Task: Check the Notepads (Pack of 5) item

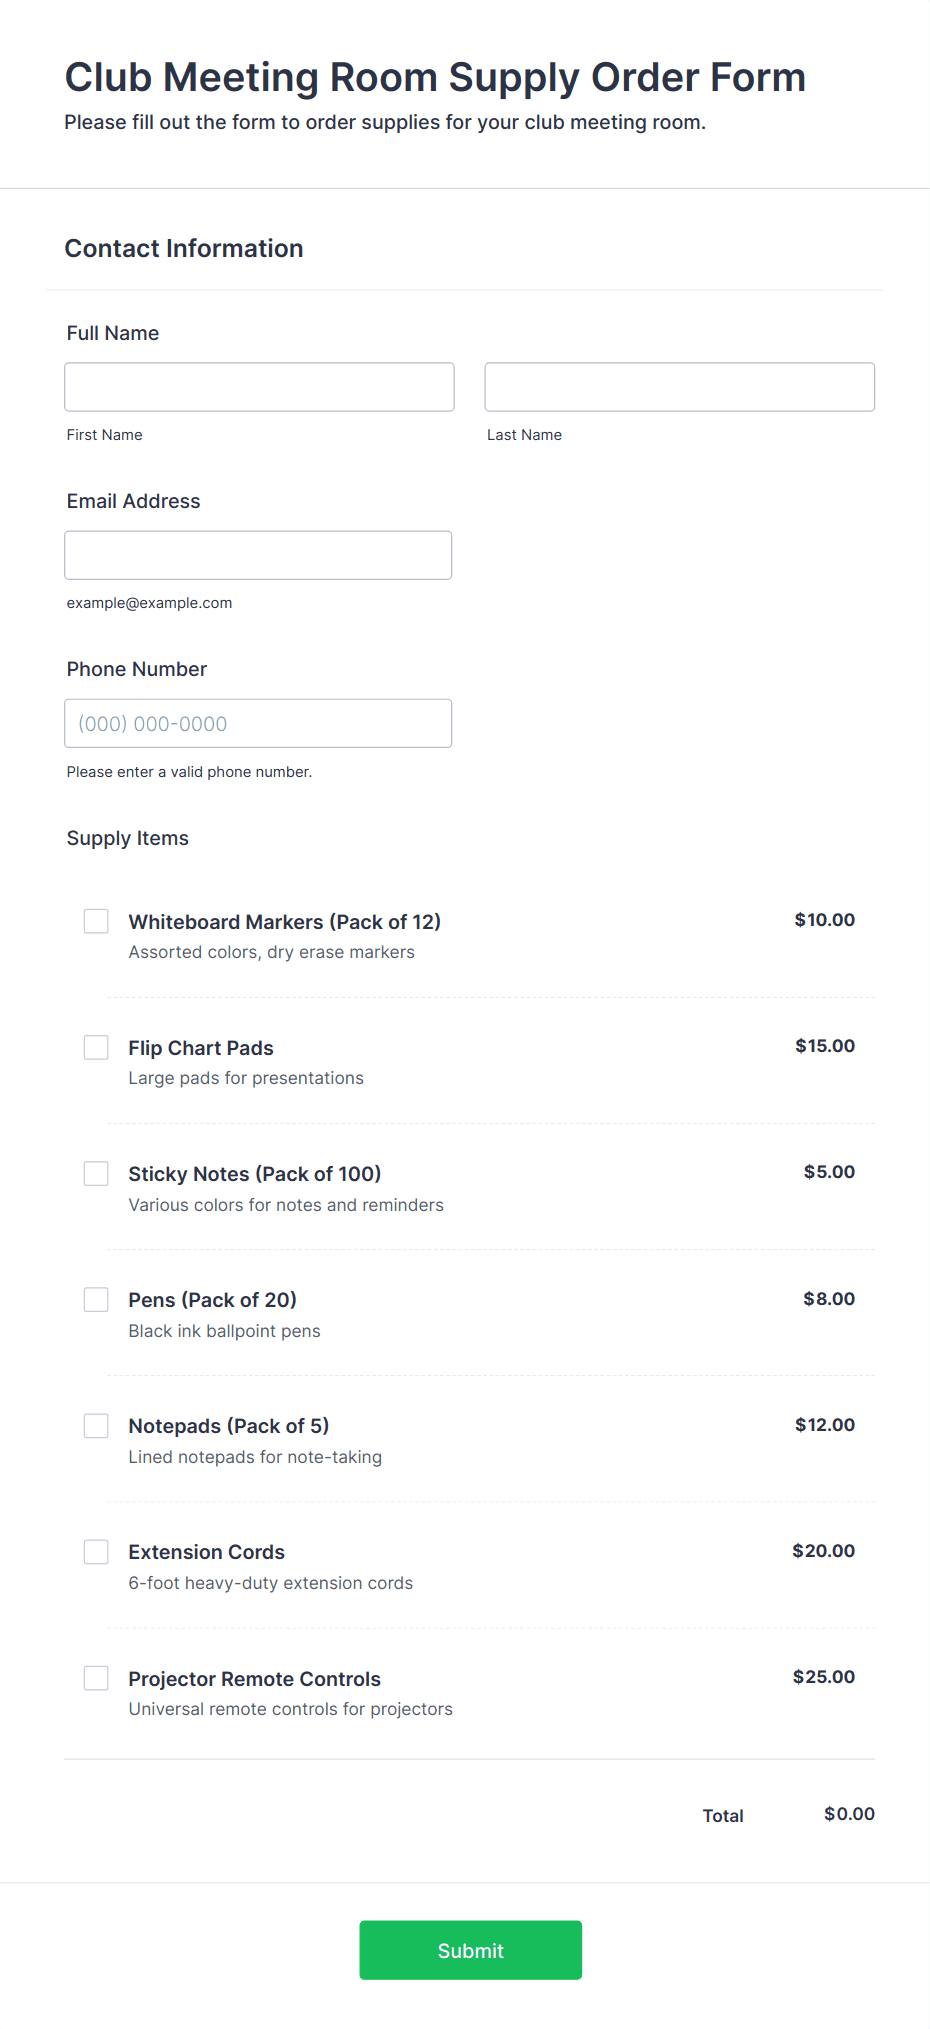Action: (96, 1425)
